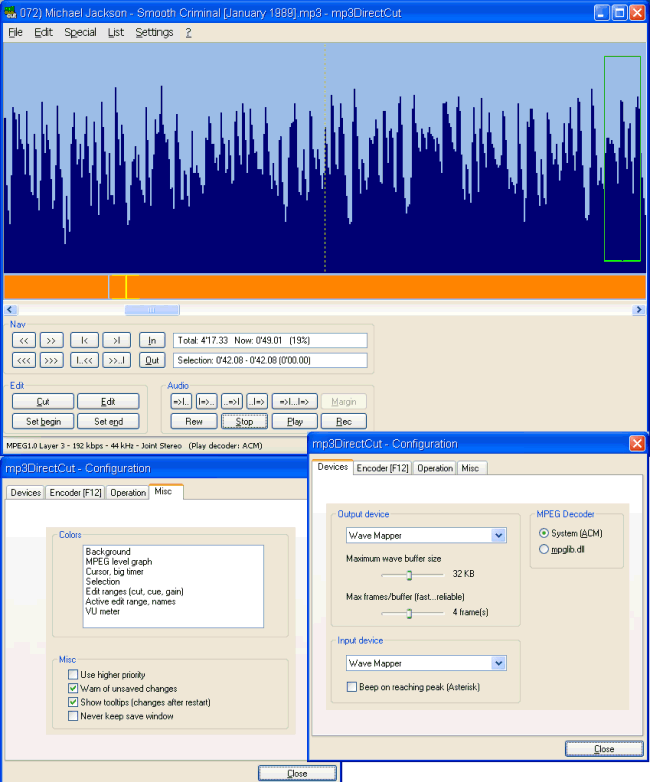The height and width of the screenshot is (782, 650).
Task: Click the yellow cursor marker in orange bar
Action: pos(126,287)
